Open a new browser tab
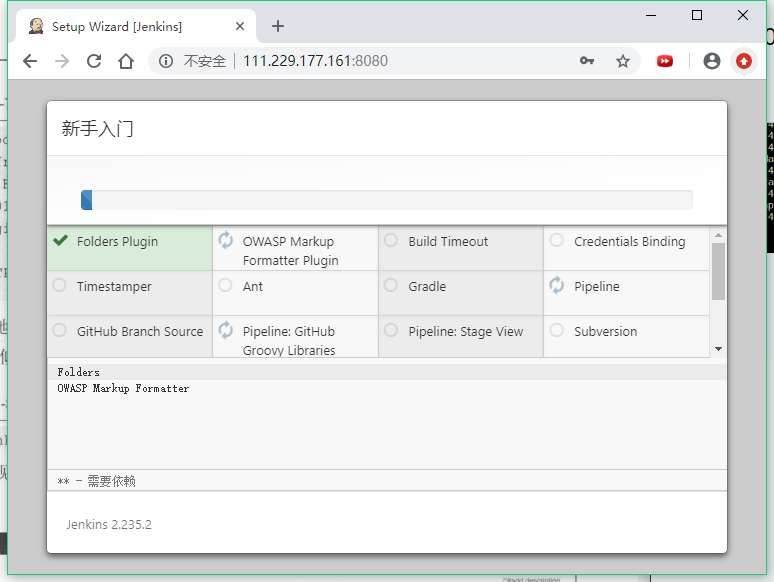This screenshot has height=582, width=774. [278, 26]
